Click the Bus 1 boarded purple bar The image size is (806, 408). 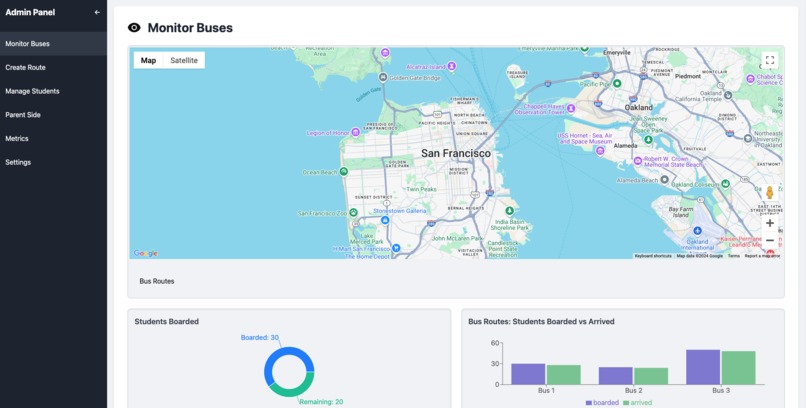click(528, 374)
